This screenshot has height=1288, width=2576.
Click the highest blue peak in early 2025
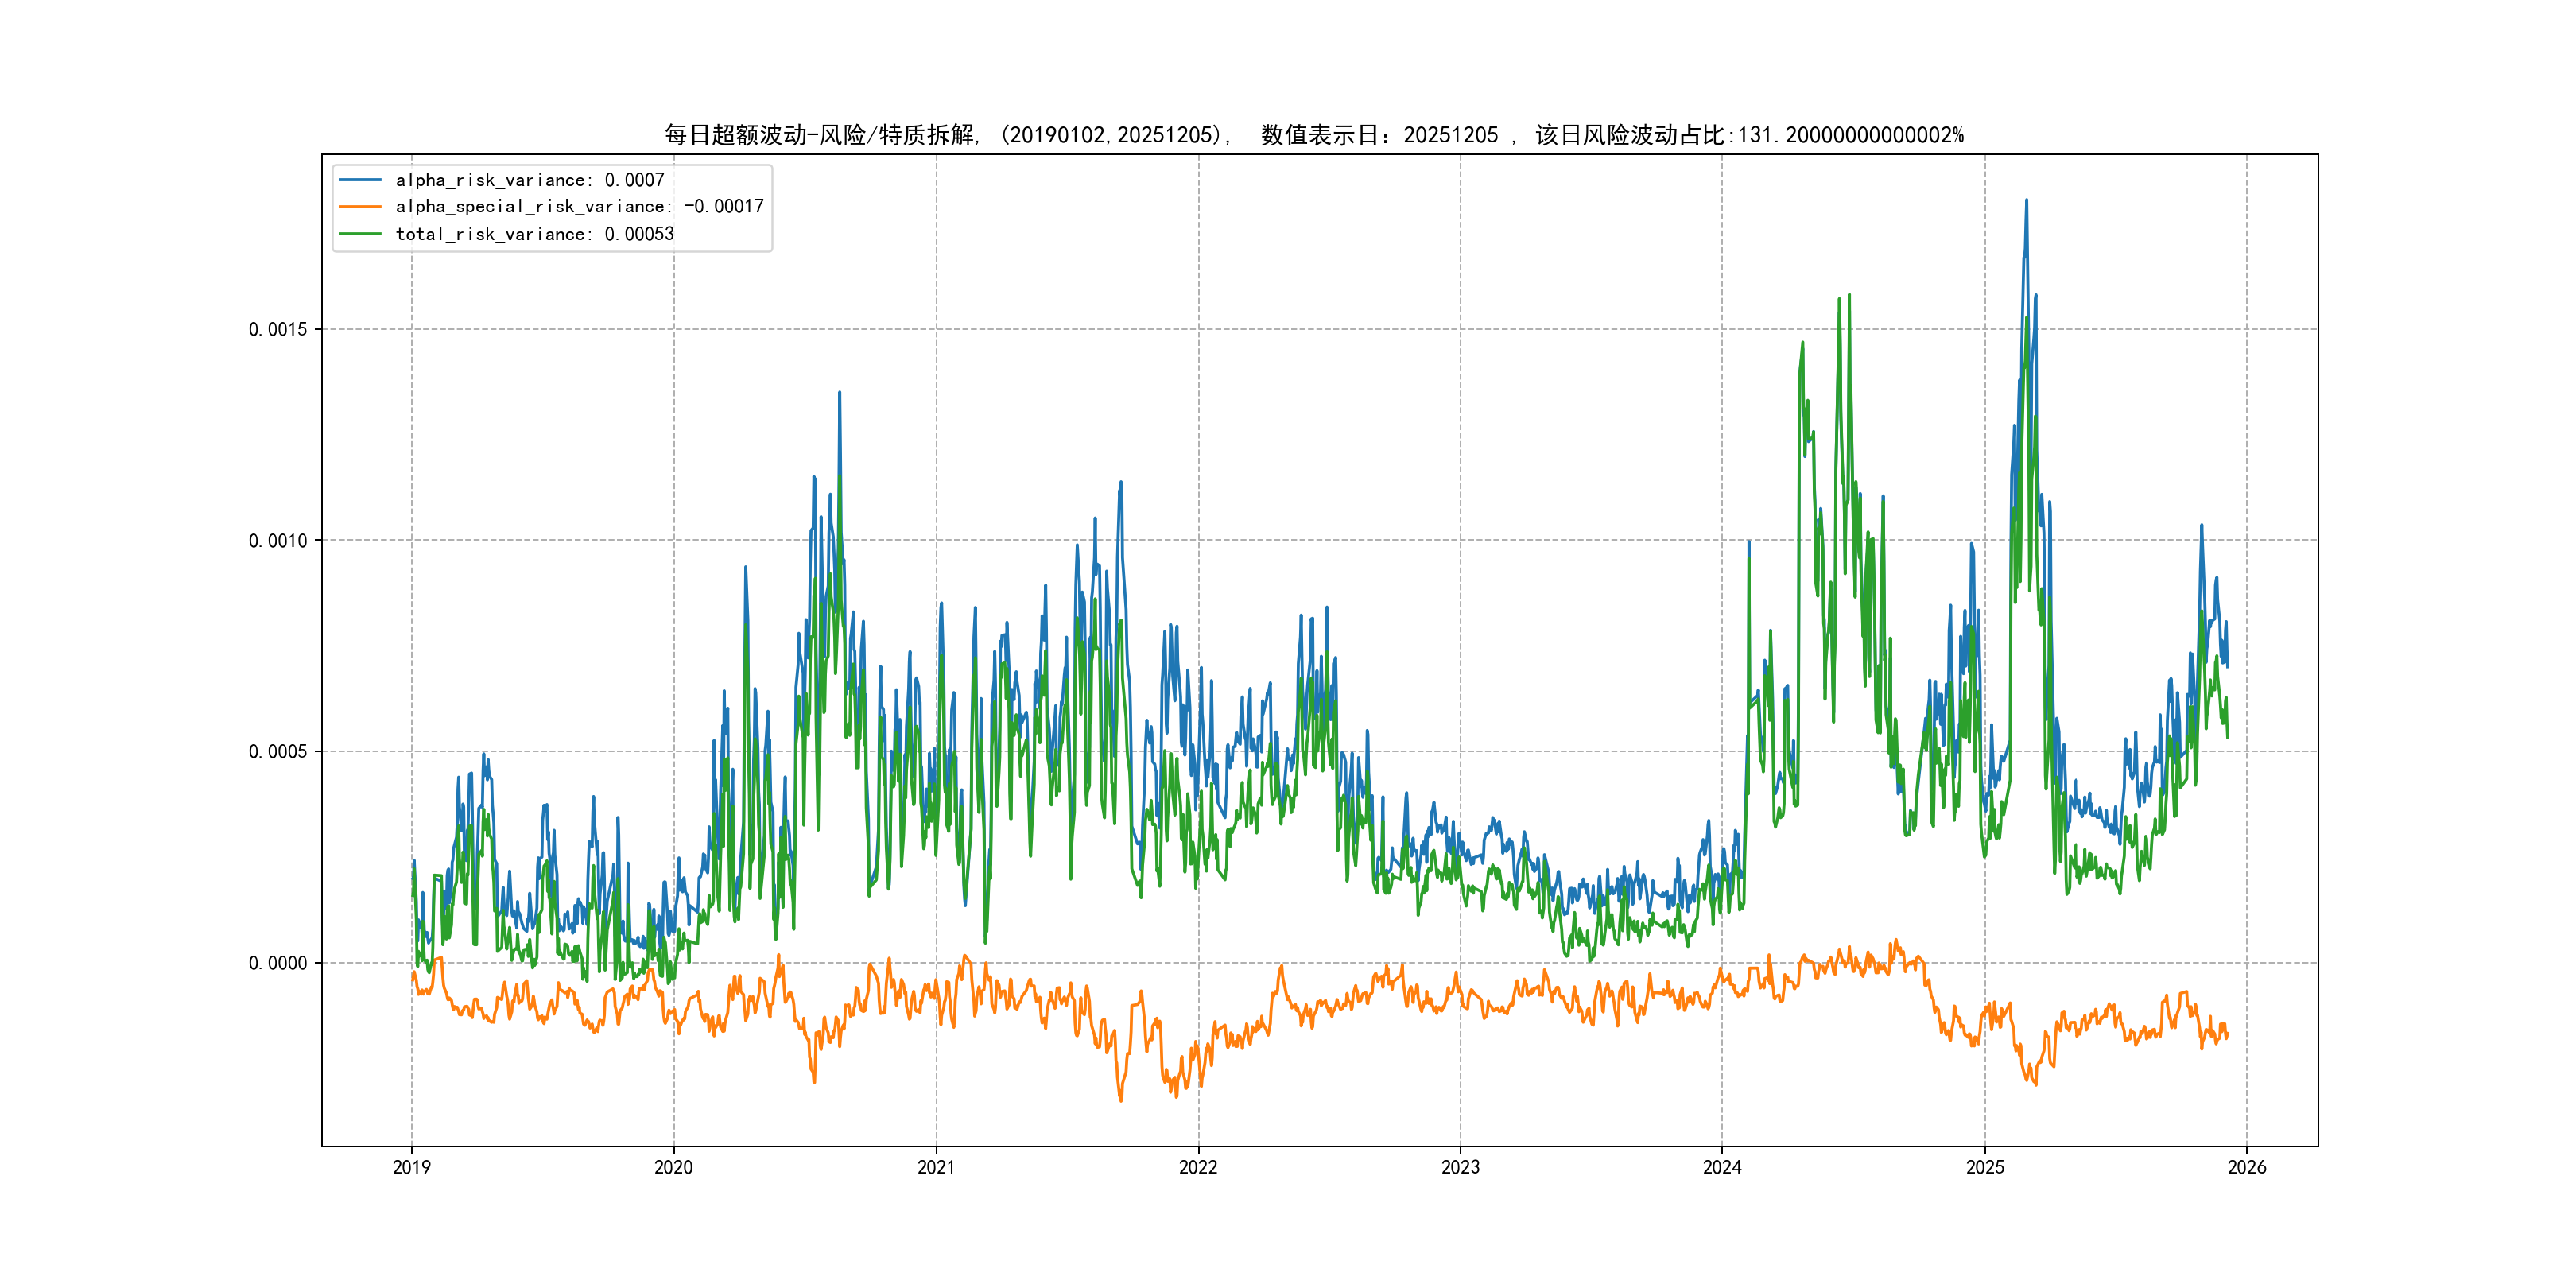point(2026,202)
